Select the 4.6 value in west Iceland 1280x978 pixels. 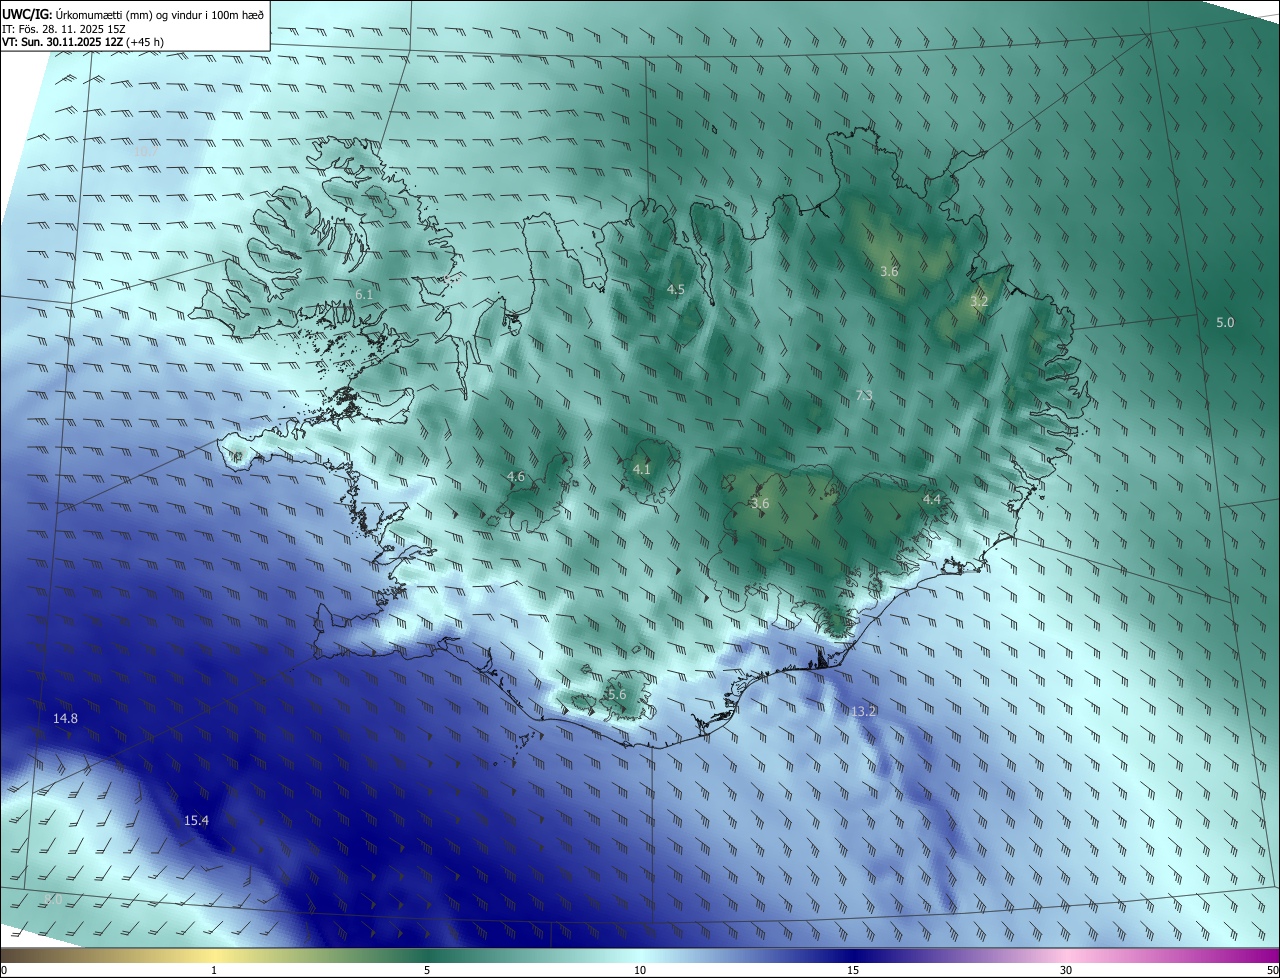(516, 477)
